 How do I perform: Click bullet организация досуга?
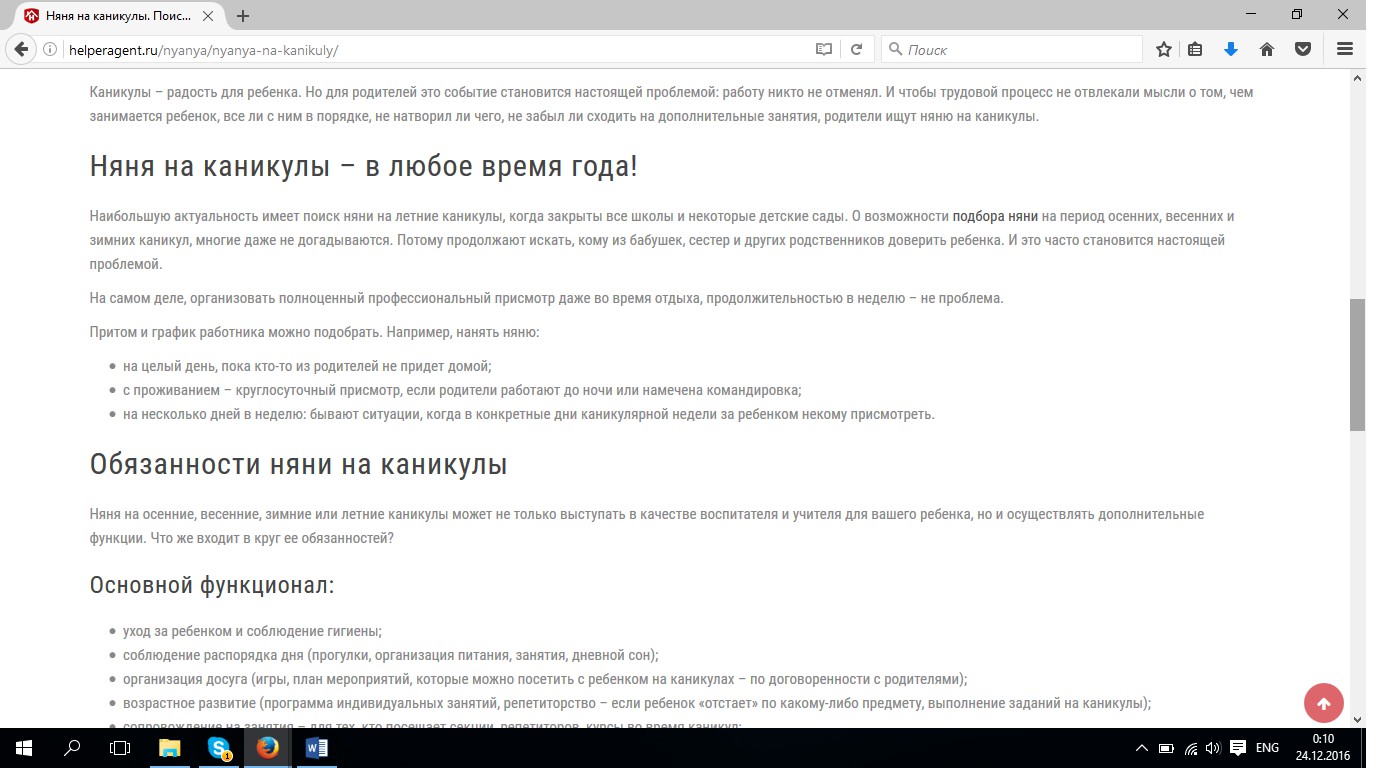pos(545,680)
